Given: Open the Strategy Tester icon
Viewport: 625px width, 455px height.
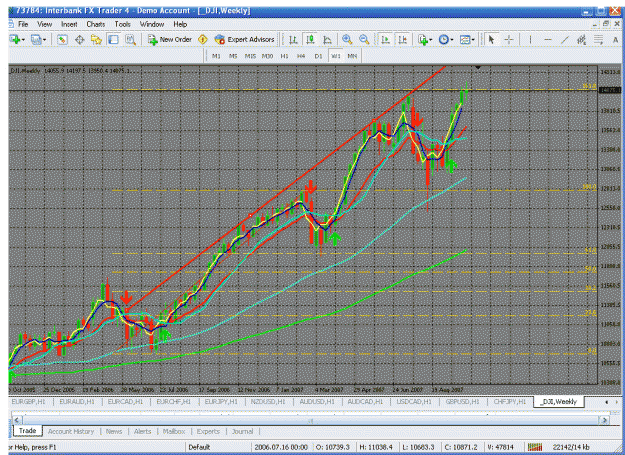Looking at the screenshot, I should pos(130,39).
